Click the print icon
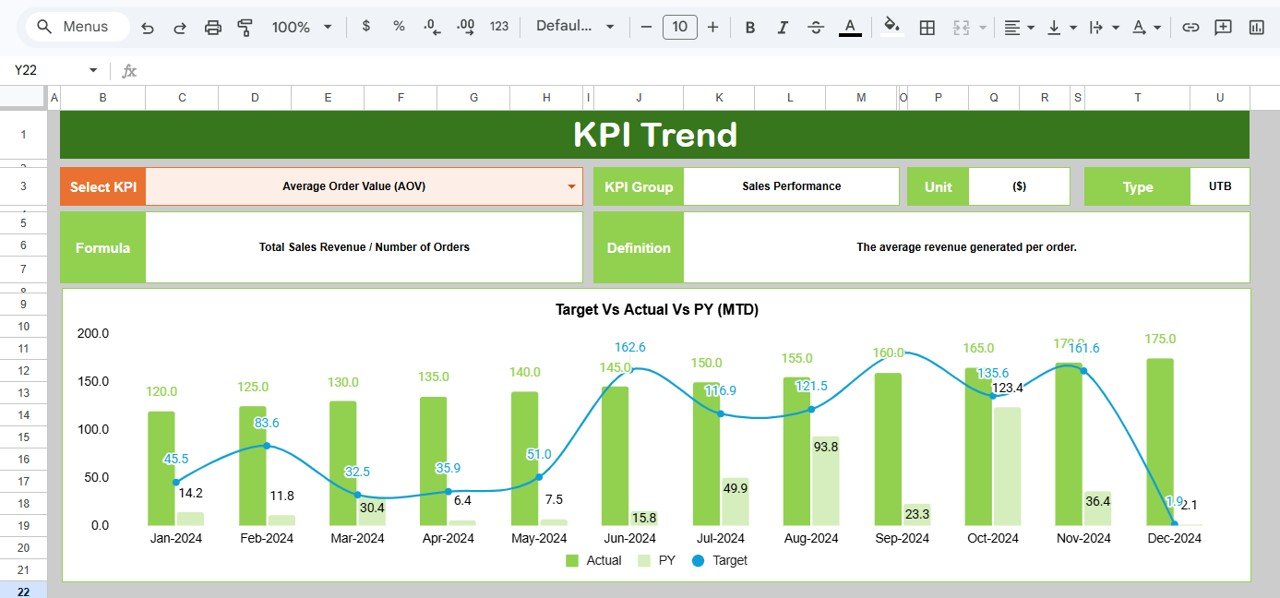The width and height of the screenshot is (1280, 598). pyautogui.click(x=213, y=27)
